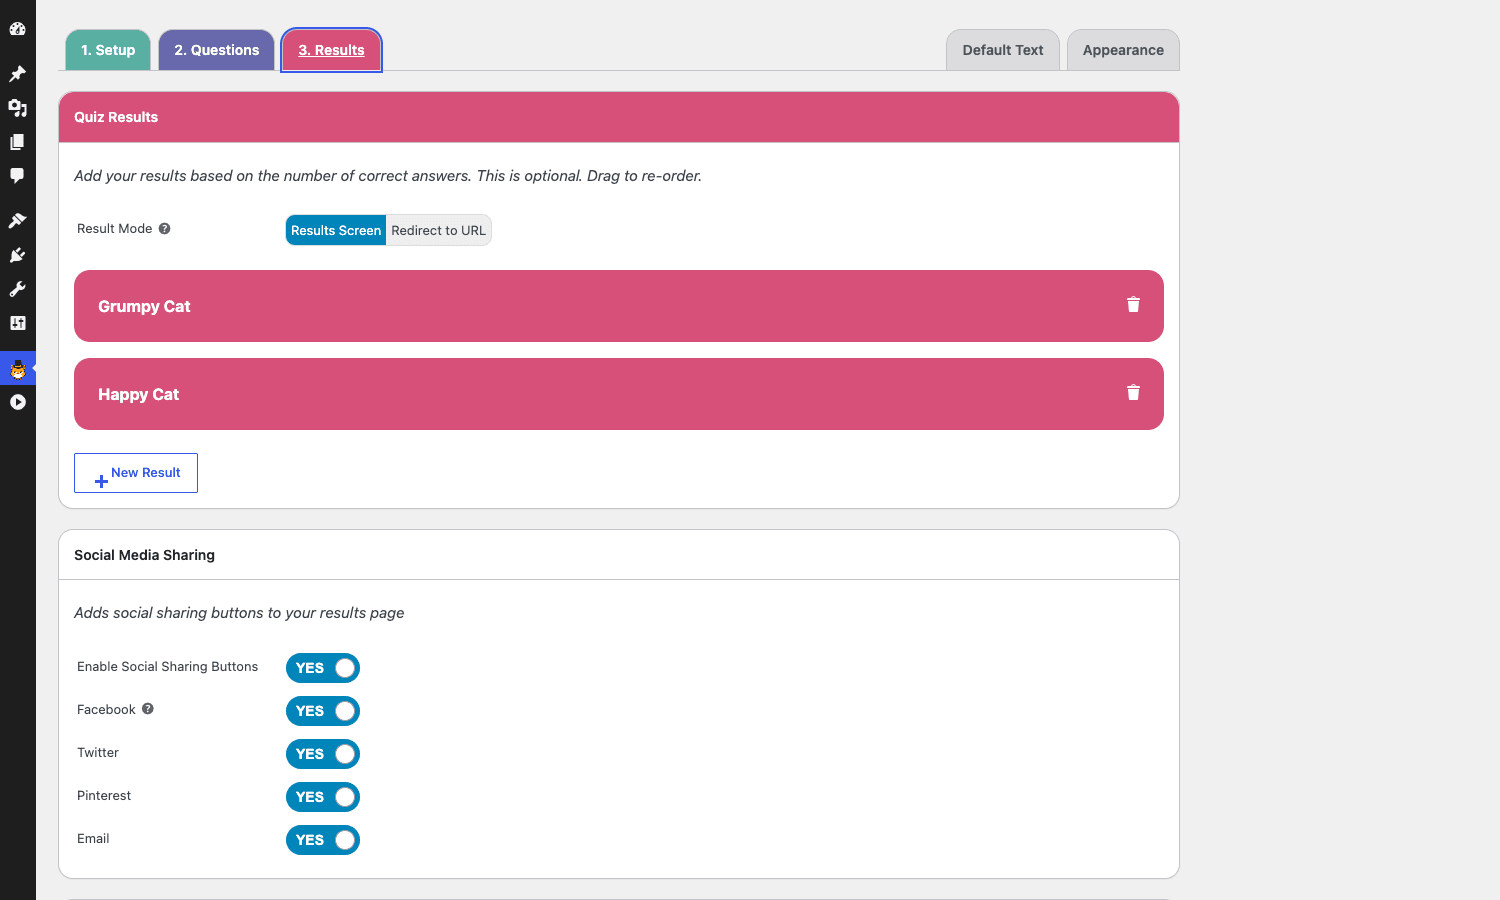Click the collapse menu arrow icon in sidebar
The height and width of the screenshot is (900, 1500).
point(17,402)
